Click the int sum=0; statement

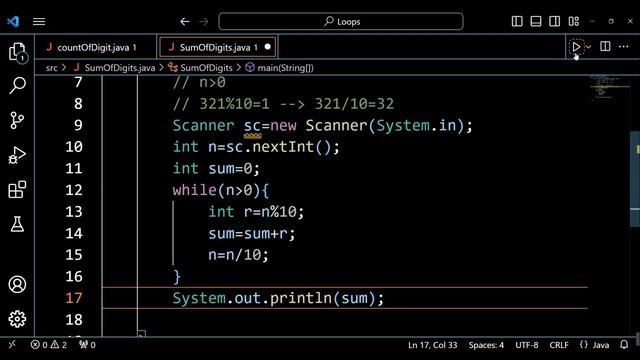[216, 169]
